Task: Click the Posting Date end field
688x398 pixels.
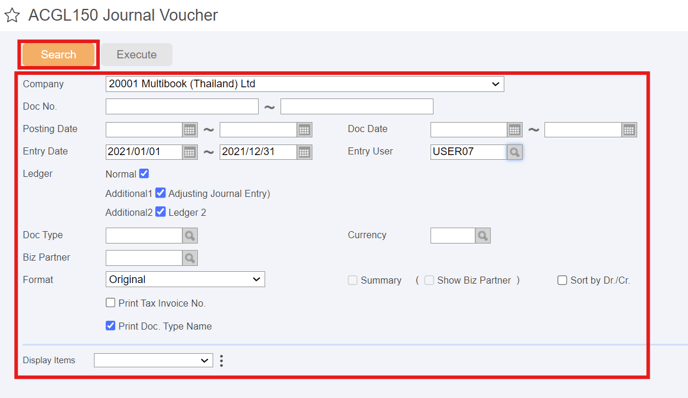Action: point(258,130)
